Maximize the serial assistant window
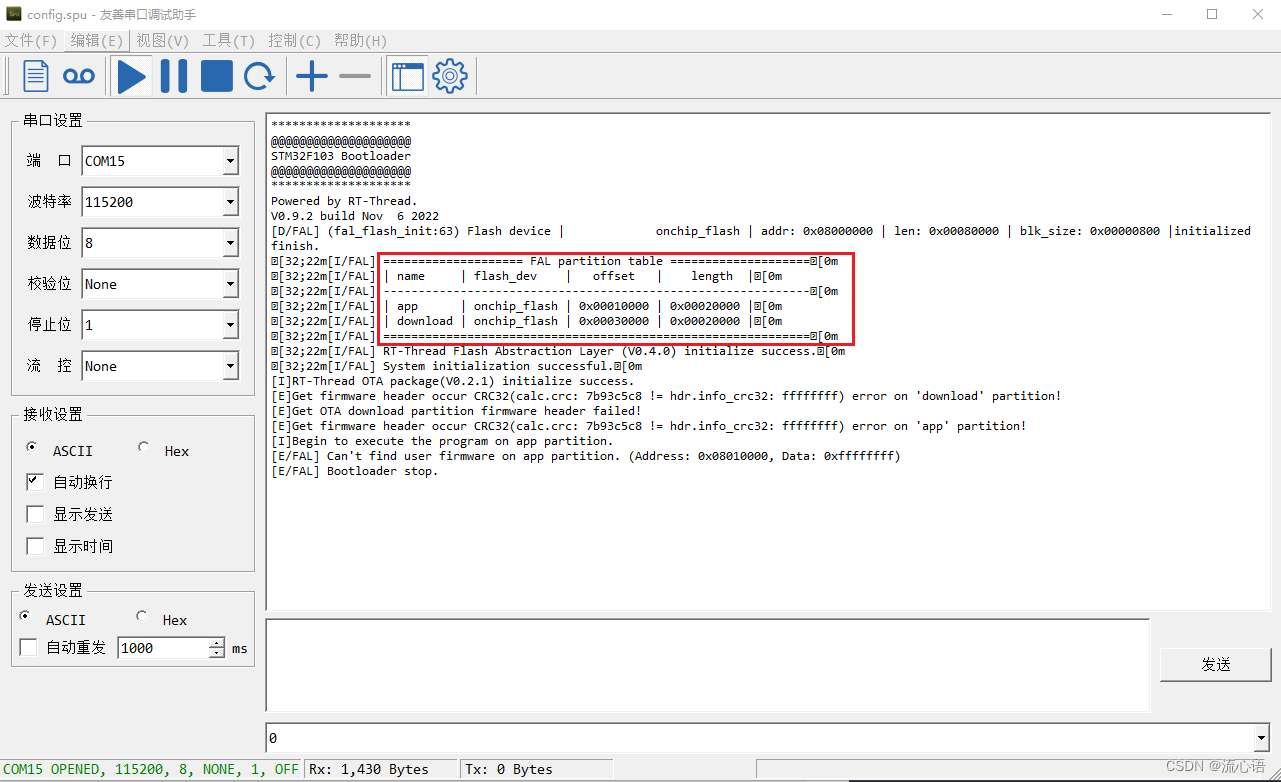Viewport: 1281px width, 782px height. [1212, 14]
